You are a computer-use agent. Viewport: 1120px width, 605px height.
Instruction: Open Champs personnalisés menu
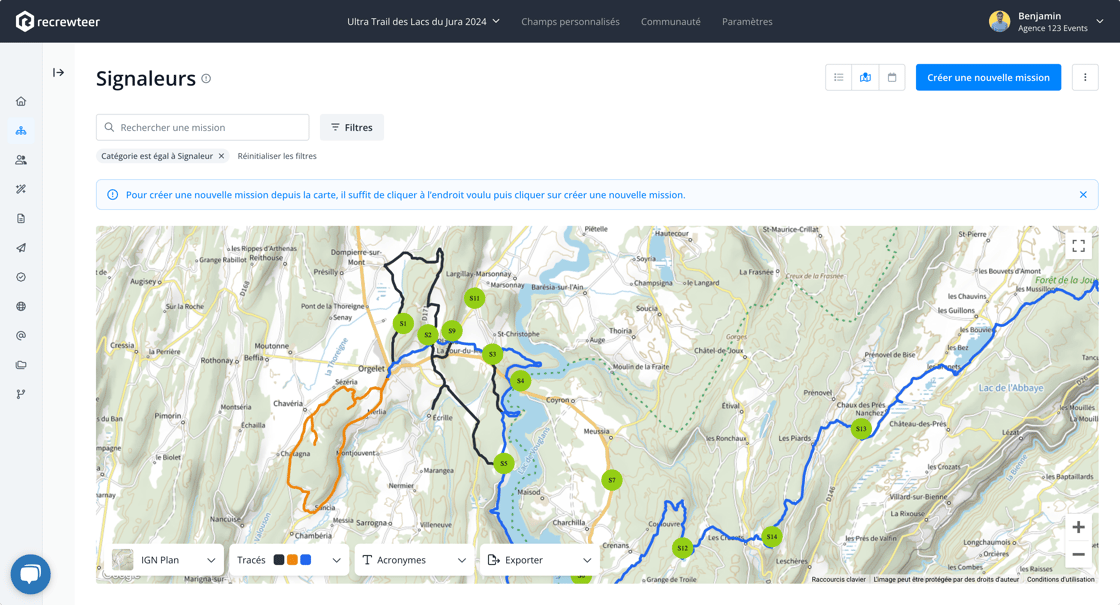pyautogui.click(x=570, y=21)
